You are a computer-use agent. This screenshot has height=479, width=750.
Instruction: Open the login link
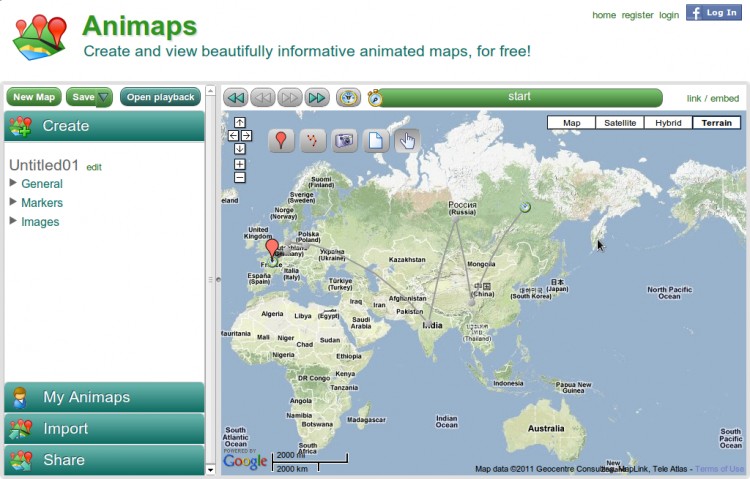669,15
